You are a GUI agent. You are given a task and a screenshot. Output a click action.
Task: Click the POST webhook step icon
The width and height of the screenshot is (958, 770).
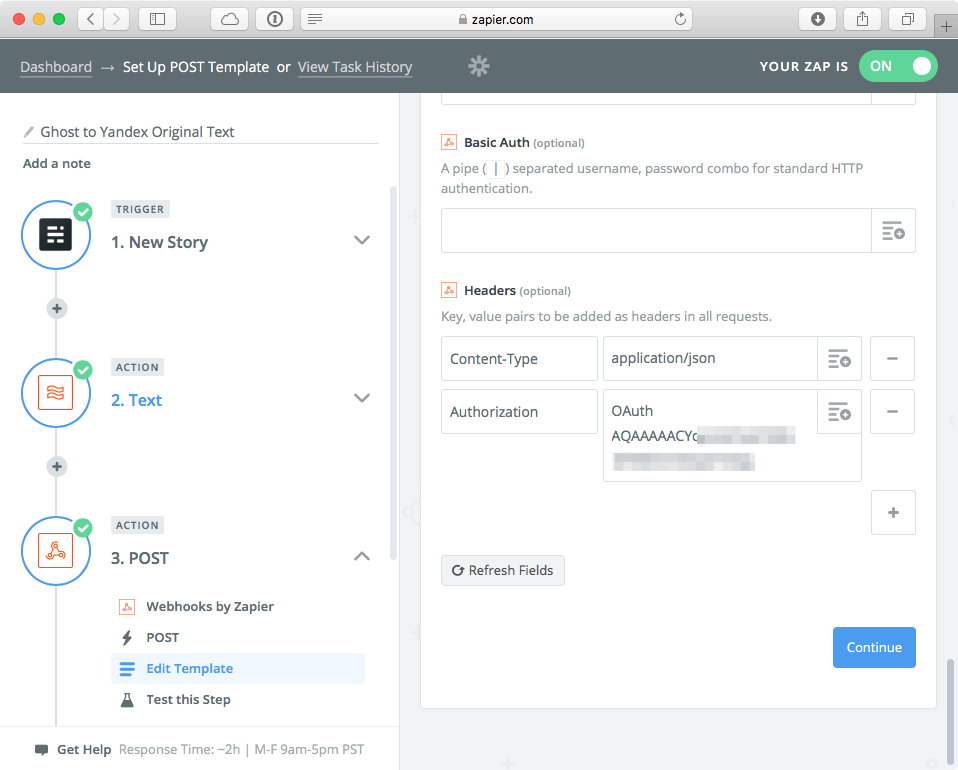click(56, 551)
